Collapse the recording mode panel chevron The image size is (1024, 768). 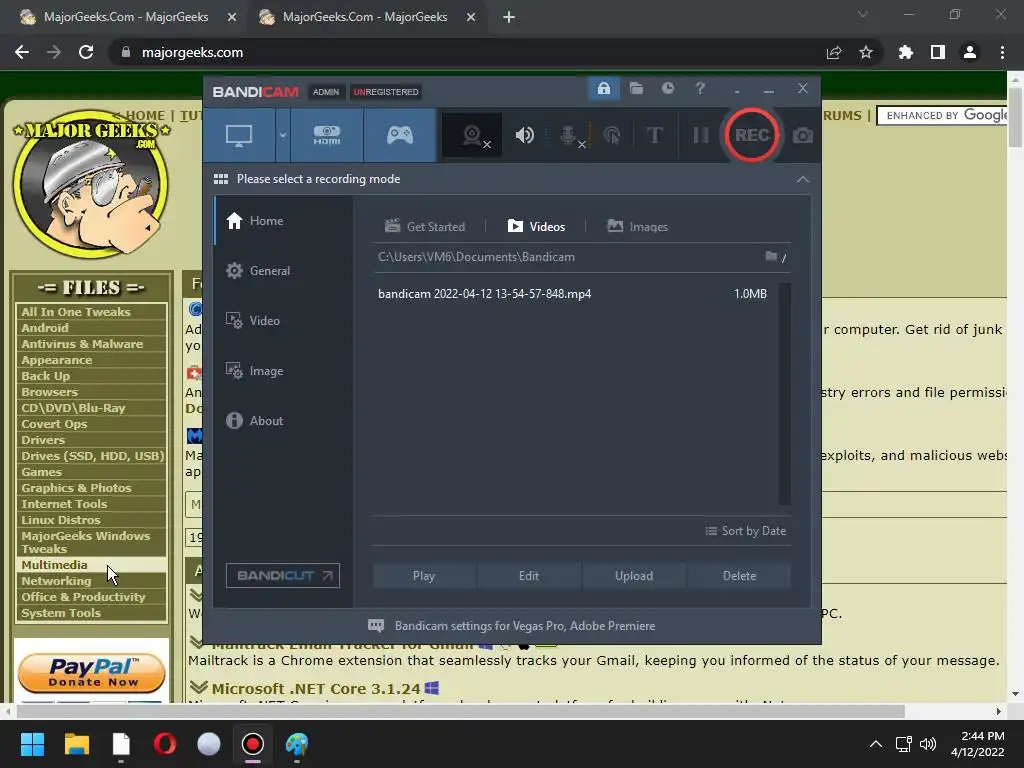pos(803,179)
